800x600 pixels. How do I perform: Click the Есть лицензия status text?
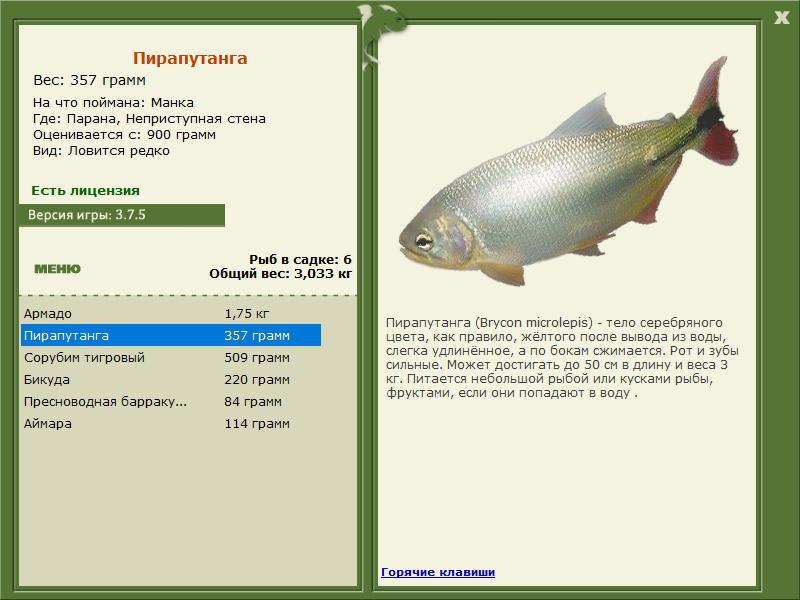85,190
